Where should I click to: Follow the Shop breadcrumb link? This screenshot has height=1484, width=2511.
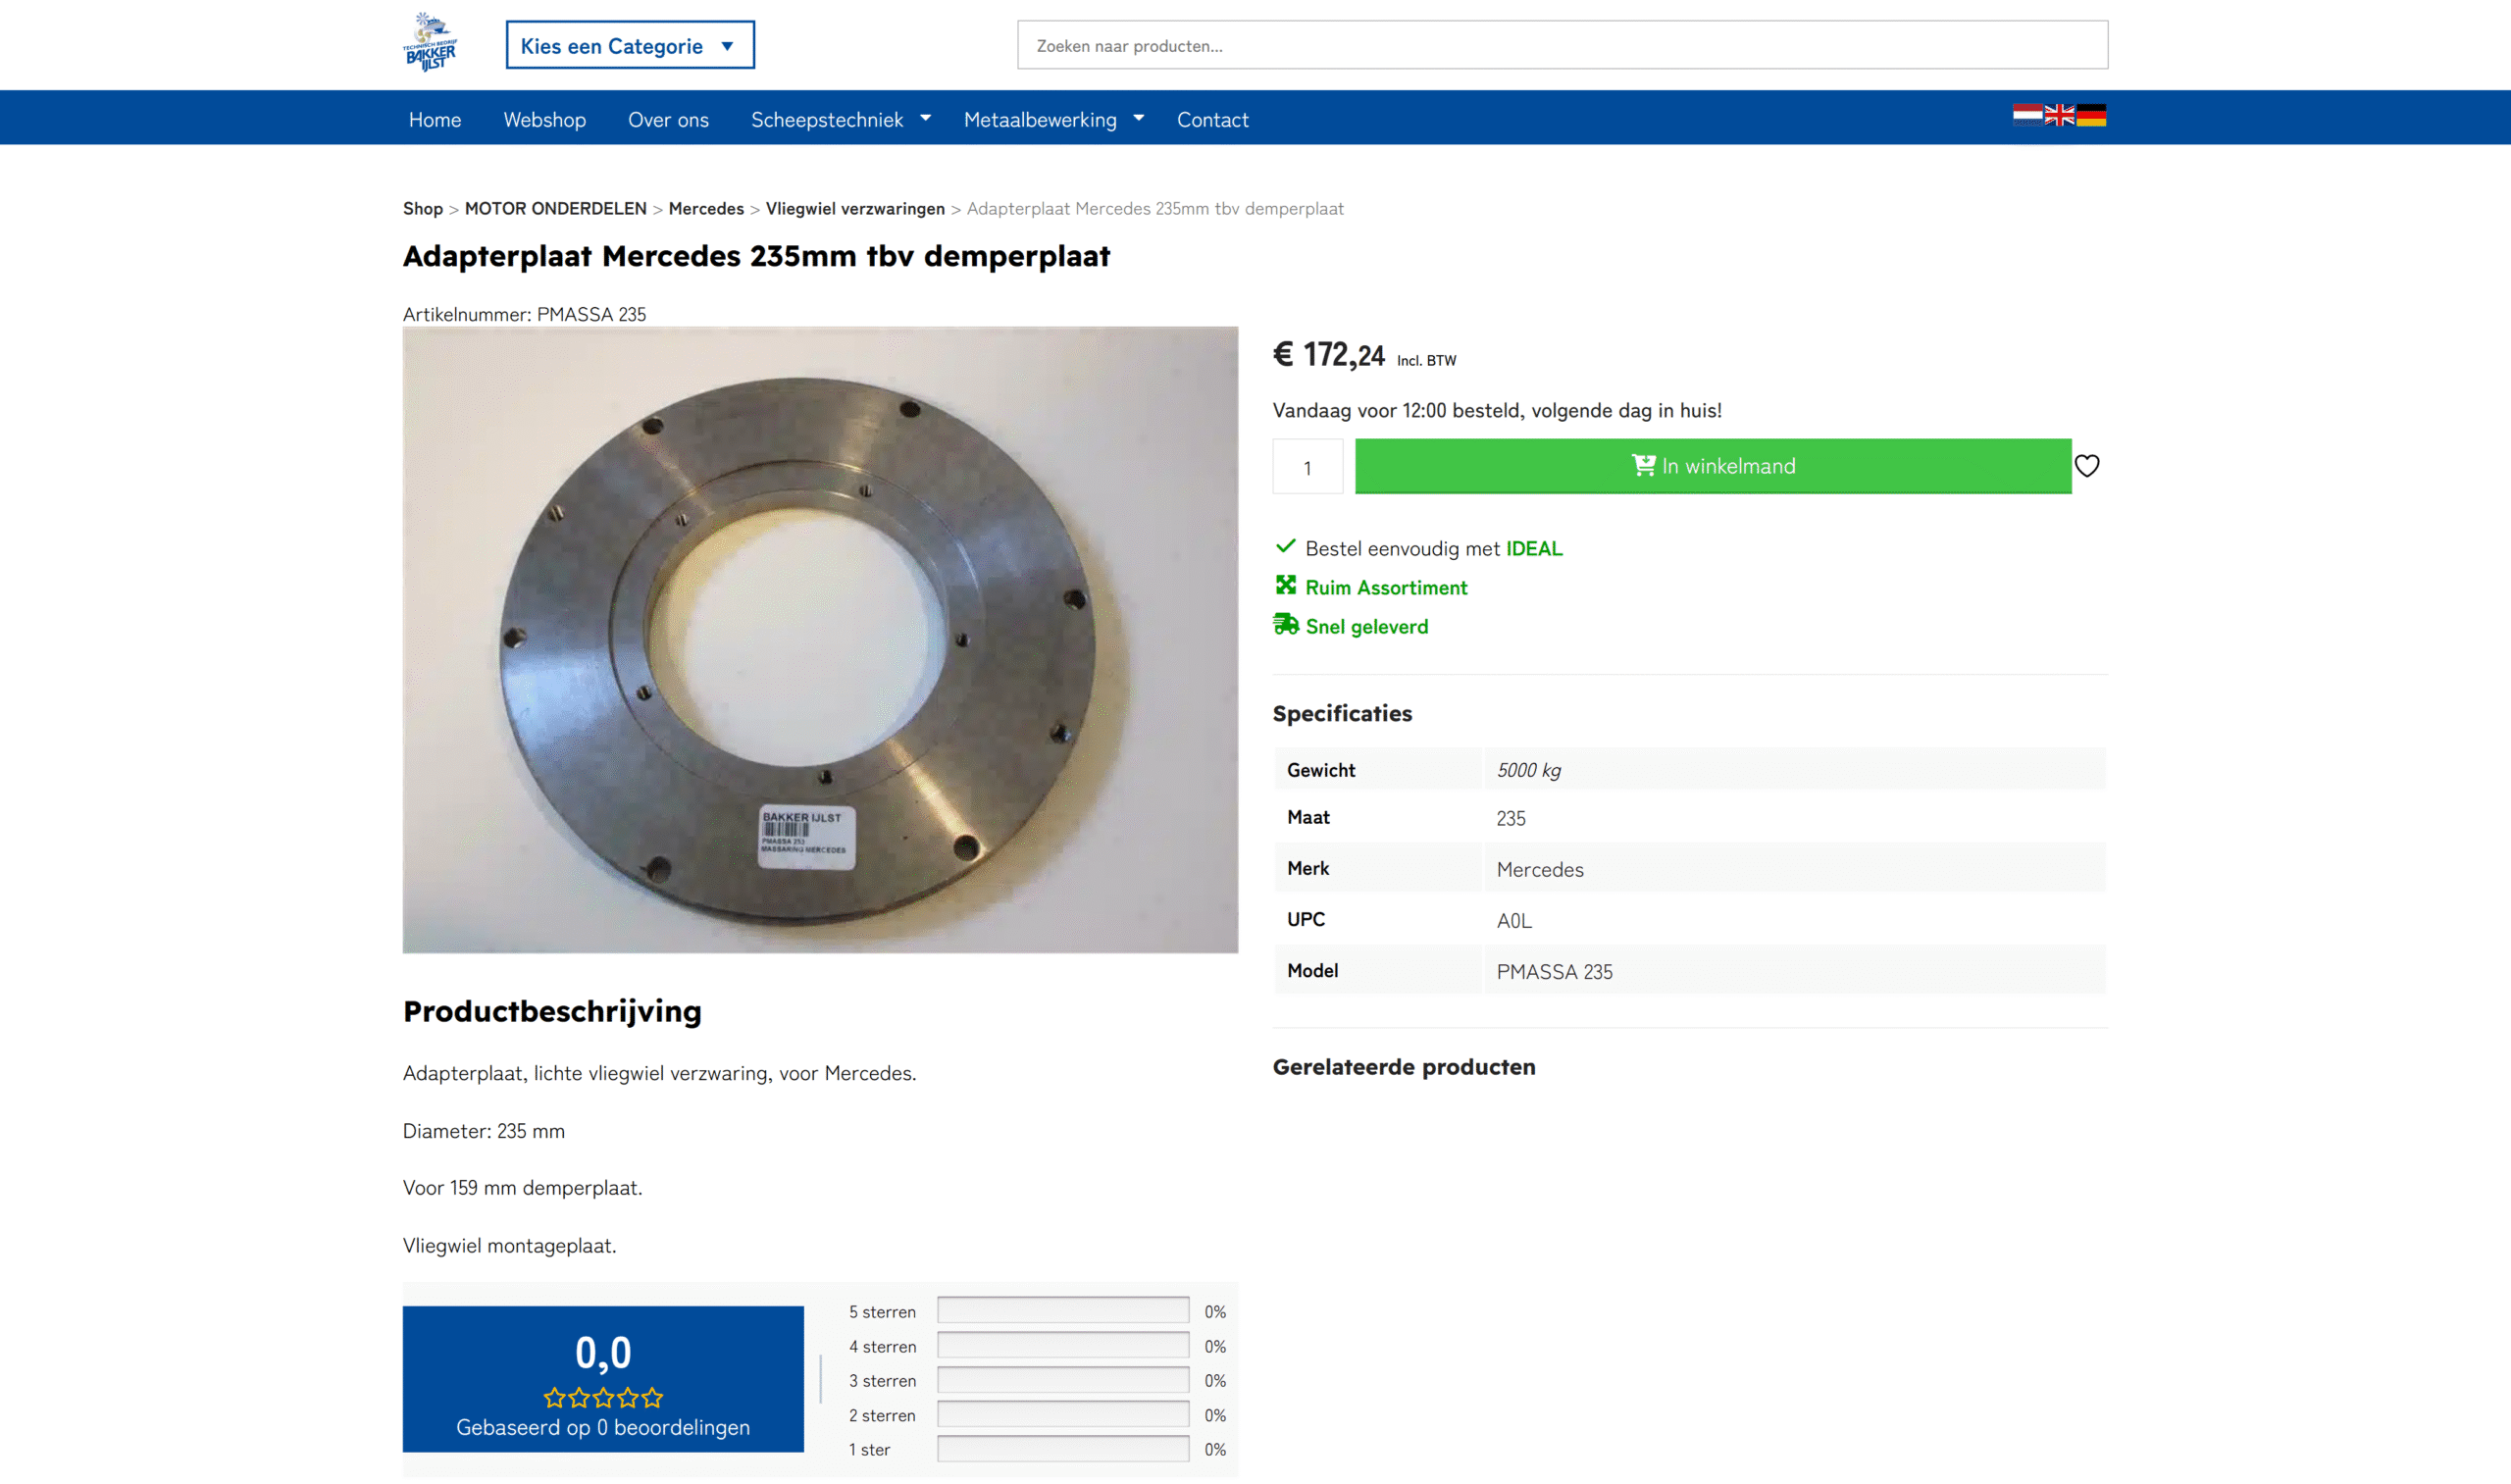point(423,209)
